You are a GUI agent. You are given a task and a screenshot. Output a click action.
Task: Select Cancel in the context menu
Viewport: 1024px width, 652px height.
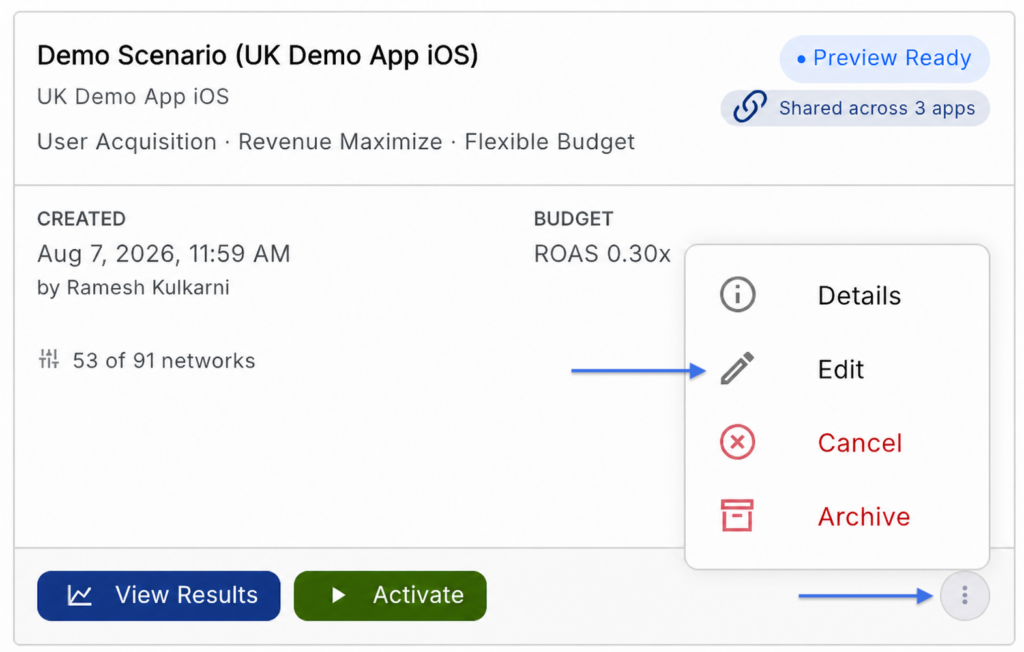[x=837, y=443]
